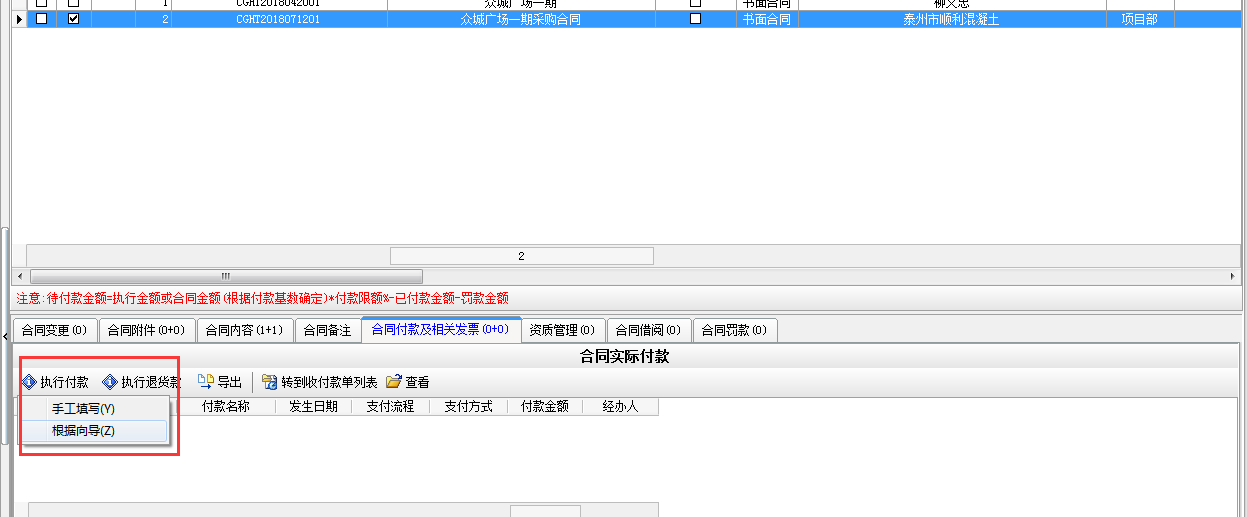Switch to the 资质管理 tab
The width and height of the screenshot is (1247, 517).
[x=562, y=330]
